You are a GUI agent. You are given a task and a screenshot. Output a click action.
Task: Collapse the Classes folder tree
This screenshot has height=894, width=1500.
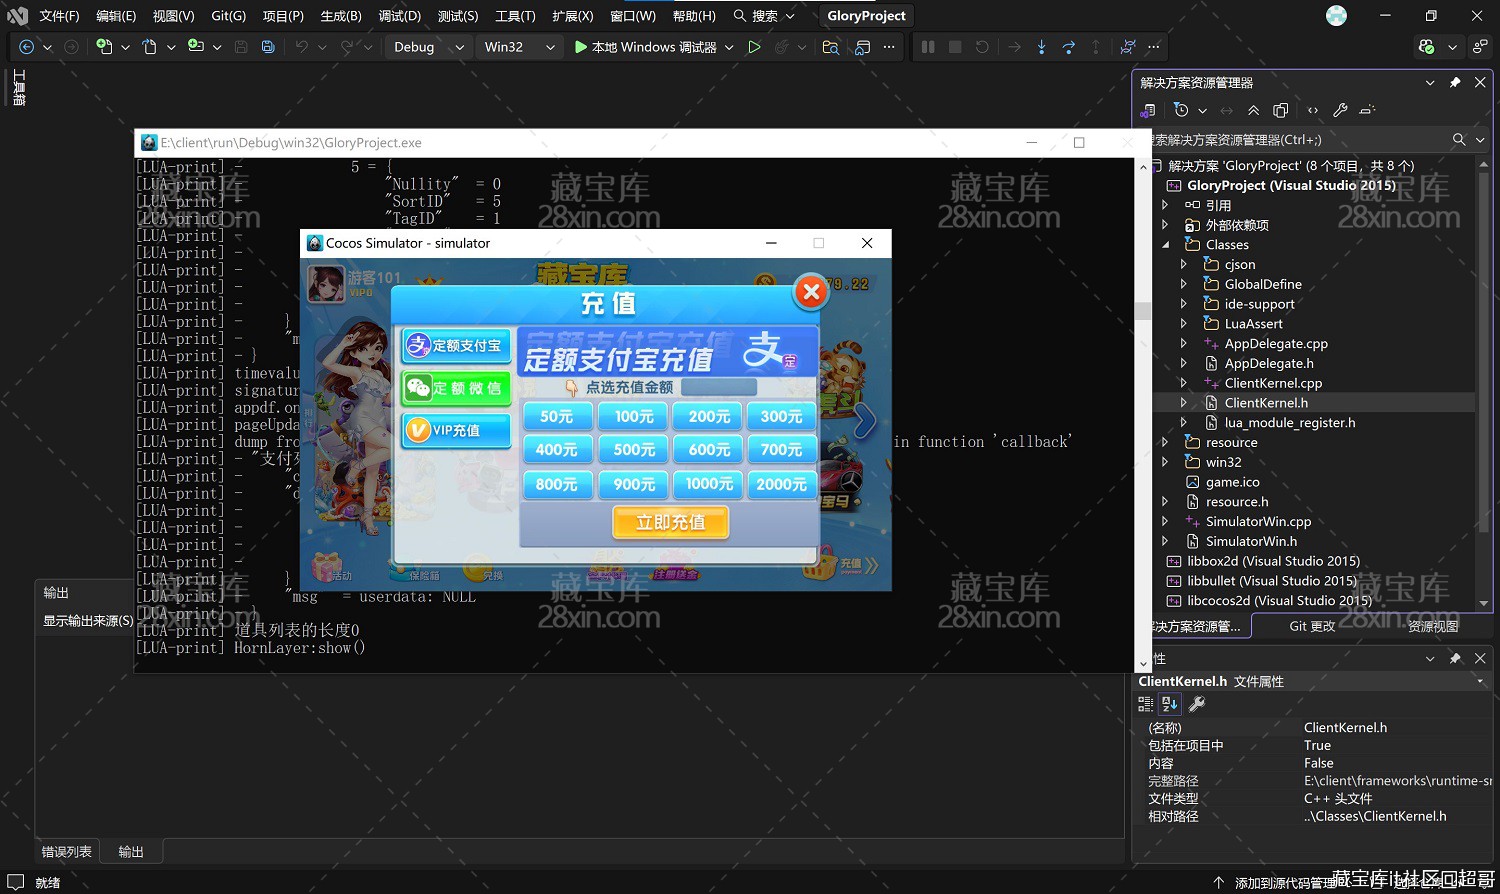(x=1164, y=244)
